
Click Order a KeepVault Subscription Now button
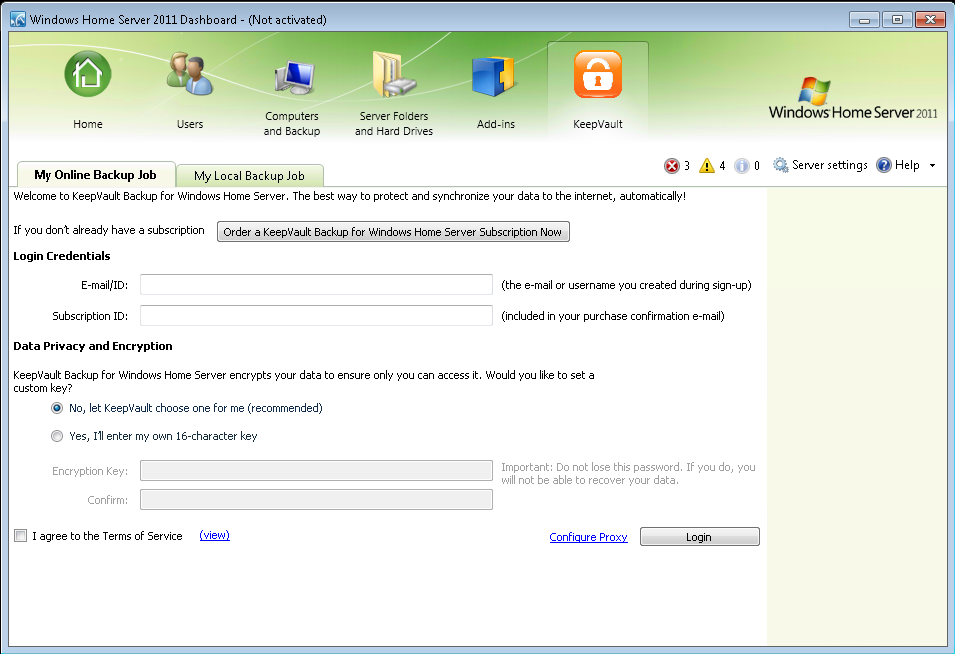(x=393, y=232)
